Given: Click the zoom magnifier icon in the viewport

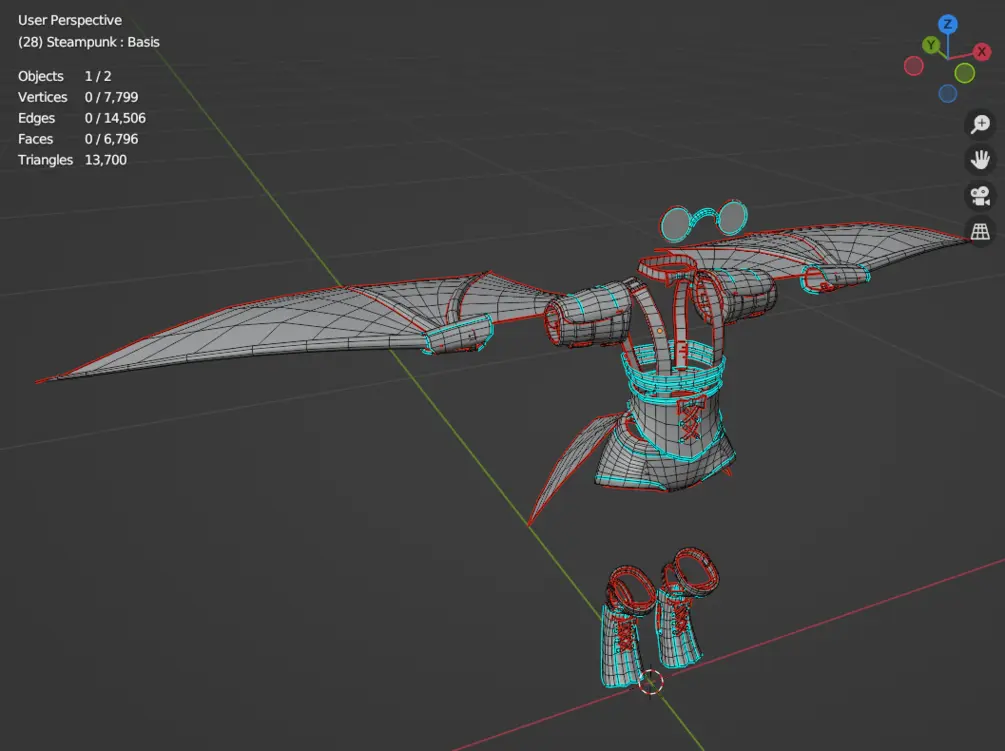Looking at the screenshot, I should click(980, 125).
